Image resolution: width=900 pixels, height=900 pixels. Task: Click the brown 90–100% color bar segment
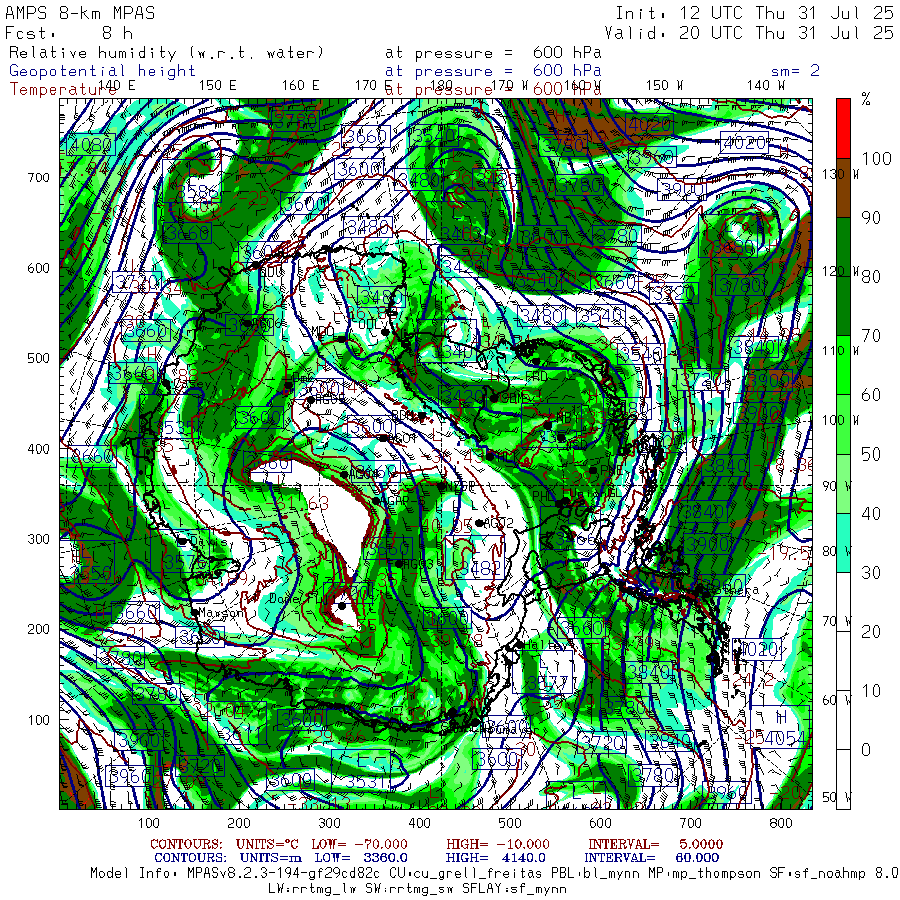pyautogui.click(x=843, y=188)
